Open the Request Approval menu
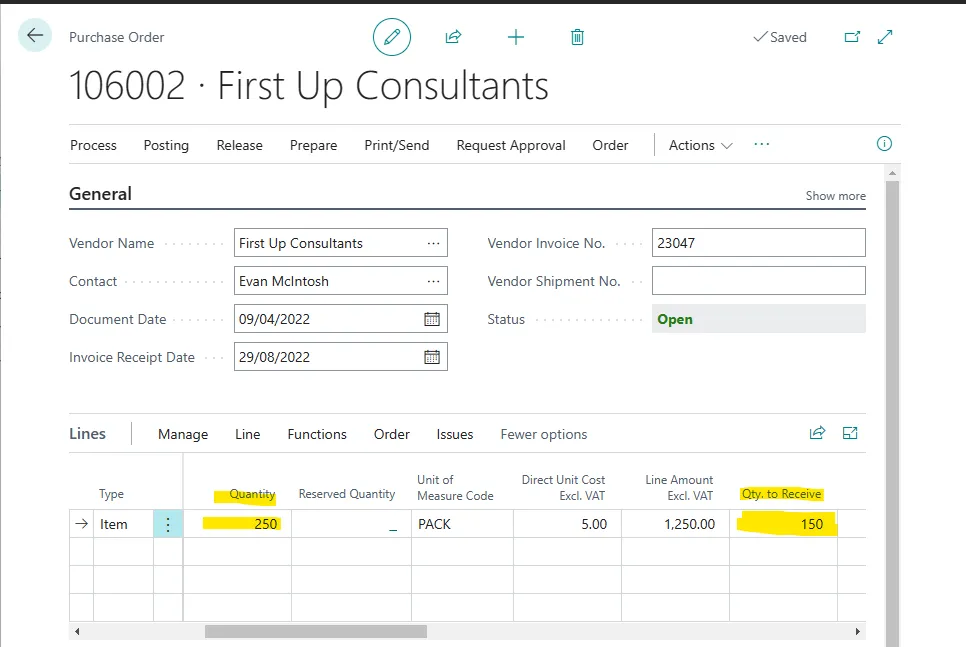The height and width of the screenshot is (647, 966). point(511,145)
